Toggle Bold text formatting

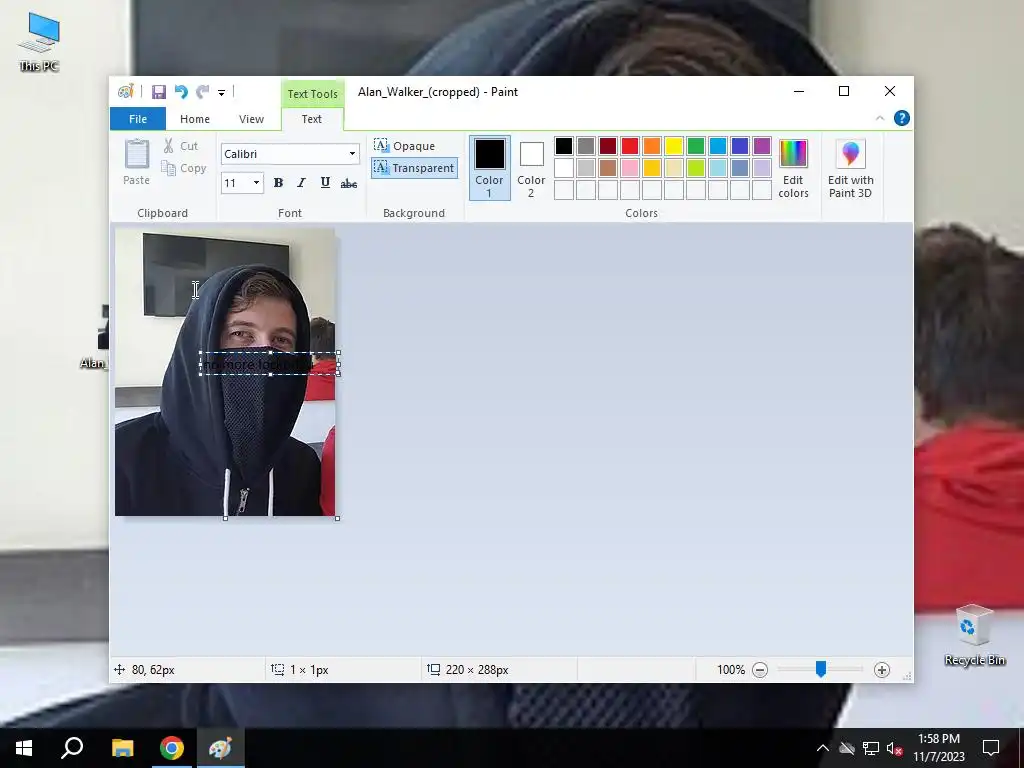(278, 183)
